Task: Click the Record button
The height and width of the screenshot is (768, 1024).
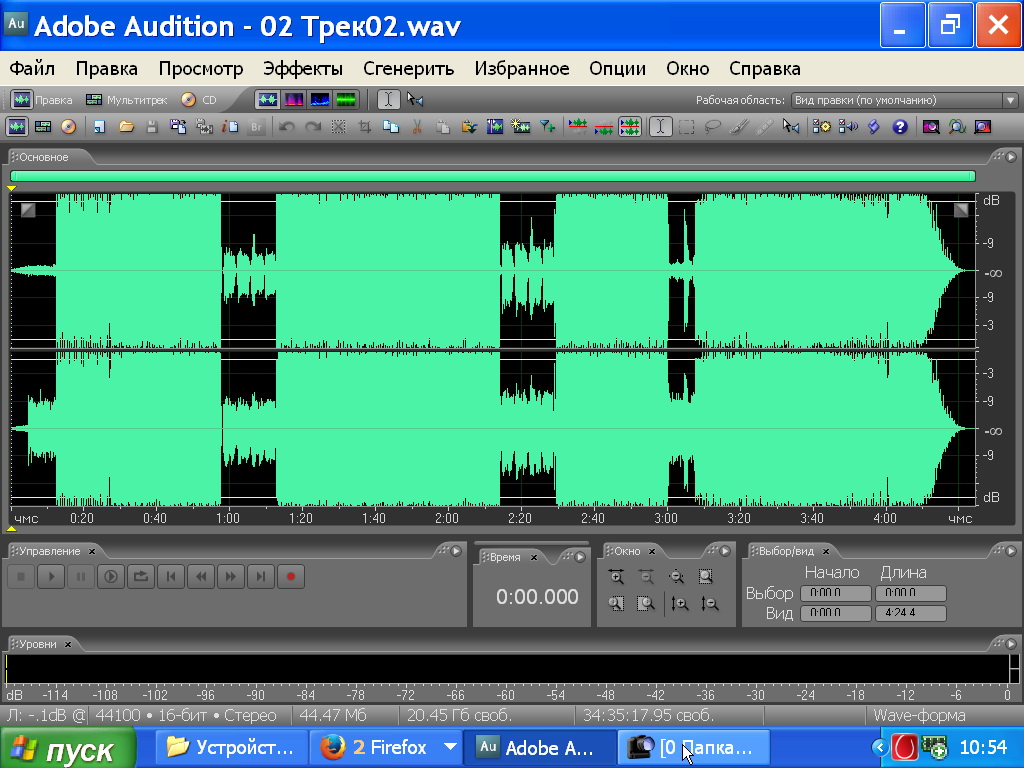Action: pos(291,577)
